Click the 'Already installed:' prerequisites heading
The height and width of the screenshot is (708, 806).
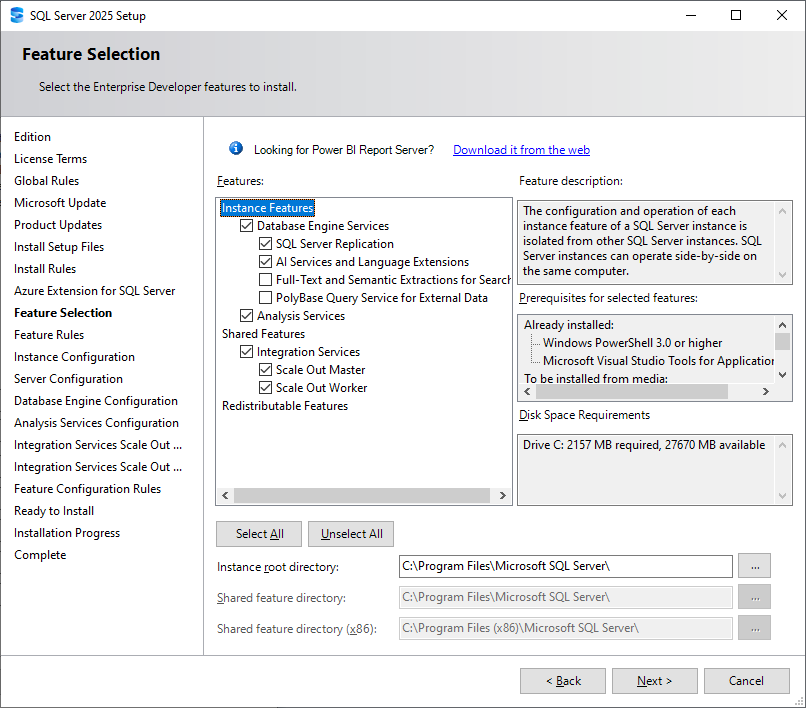tap(569, 325)
